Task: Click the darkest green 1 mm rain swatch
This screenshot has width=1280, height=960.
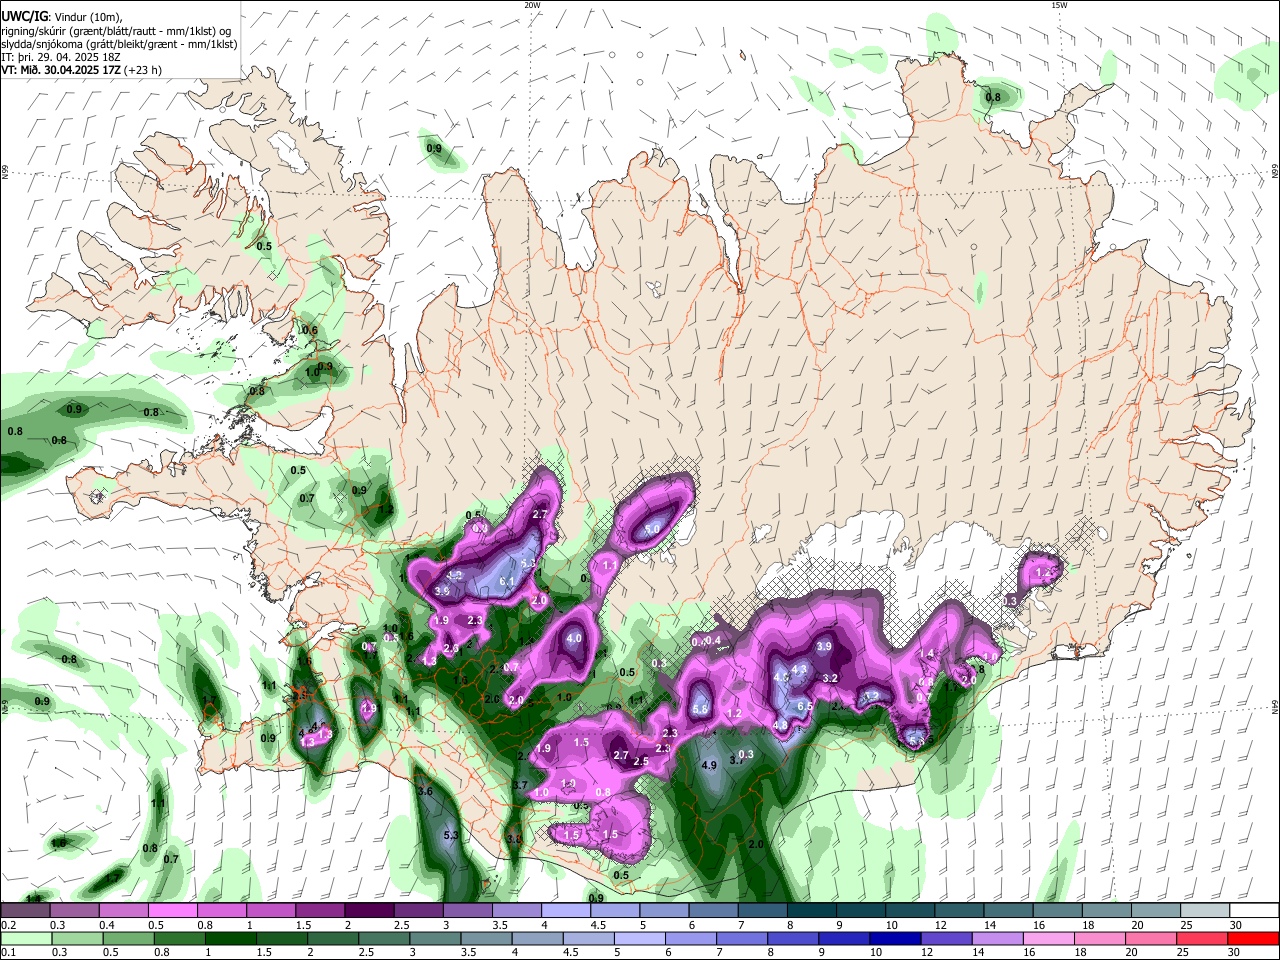Action: (x=230, y=938)
